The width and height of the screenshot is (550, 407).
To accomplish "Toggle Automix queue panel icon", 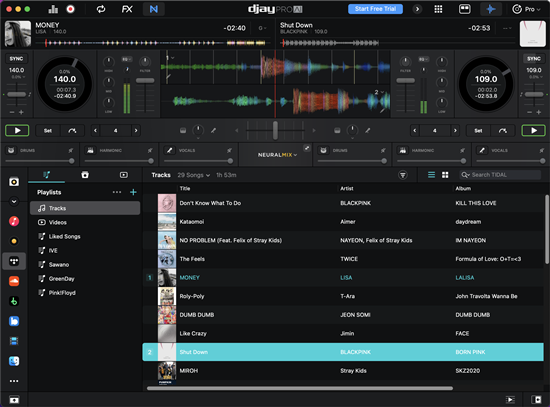I will (x=510, y=400).
